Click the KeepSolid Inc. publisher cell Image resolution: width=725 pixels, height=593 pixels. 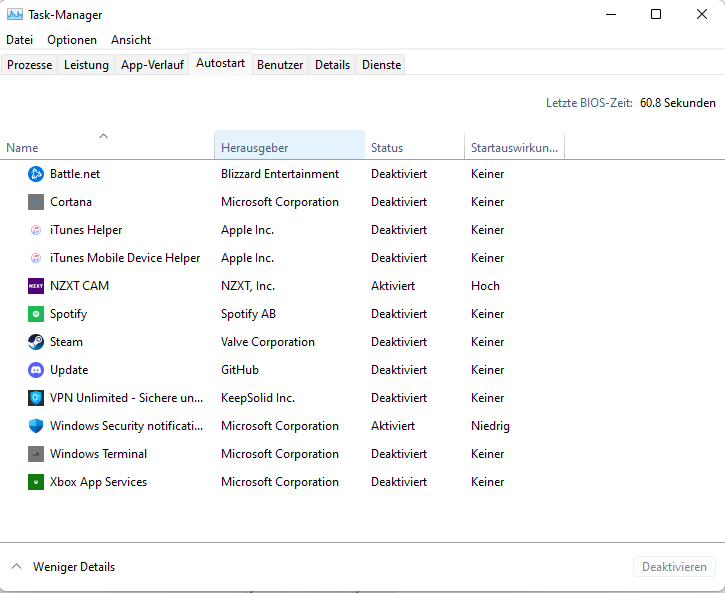258,398
